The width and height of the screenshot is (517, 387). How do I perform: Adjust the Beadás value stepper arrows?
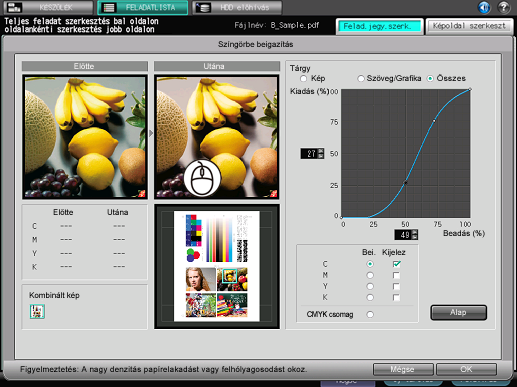tap(415, 235)
